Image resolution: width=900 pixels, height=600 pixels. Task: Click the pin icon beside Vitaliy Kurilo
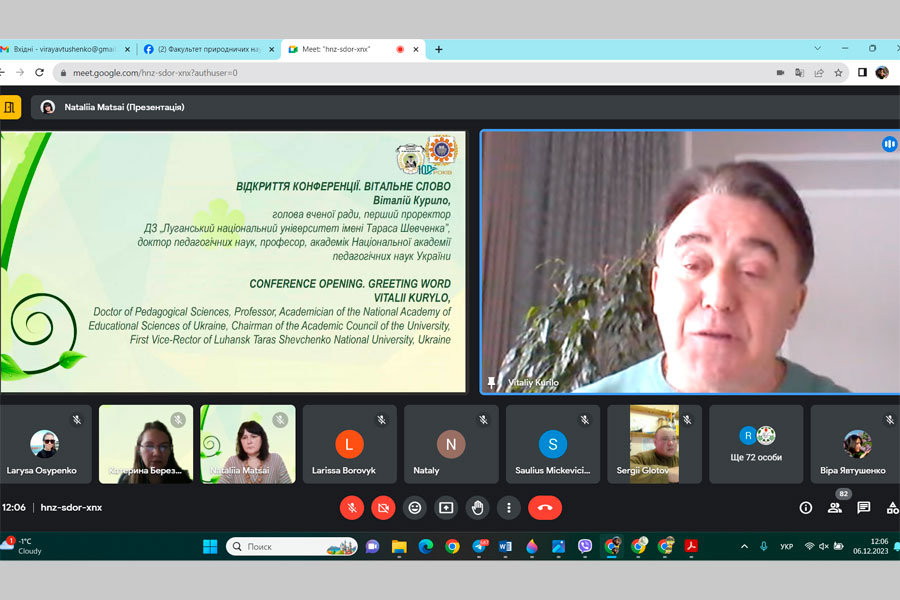[491, 382]
